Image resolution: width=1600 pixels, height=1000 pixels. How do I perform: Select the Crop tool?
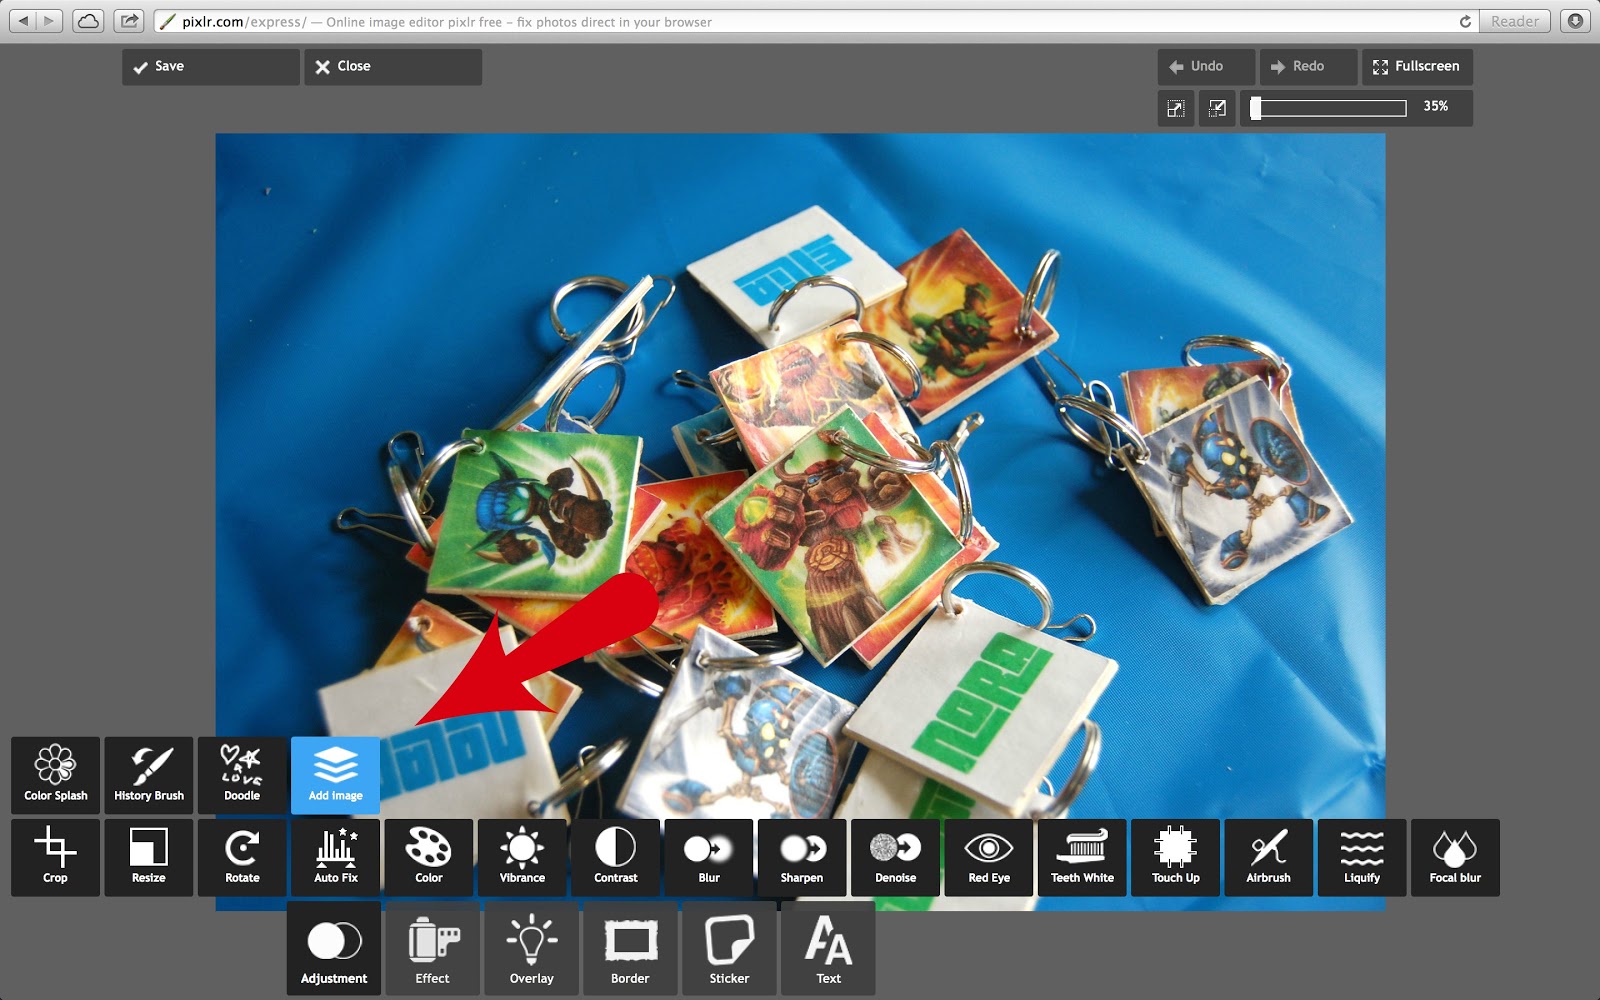point(56,857)
